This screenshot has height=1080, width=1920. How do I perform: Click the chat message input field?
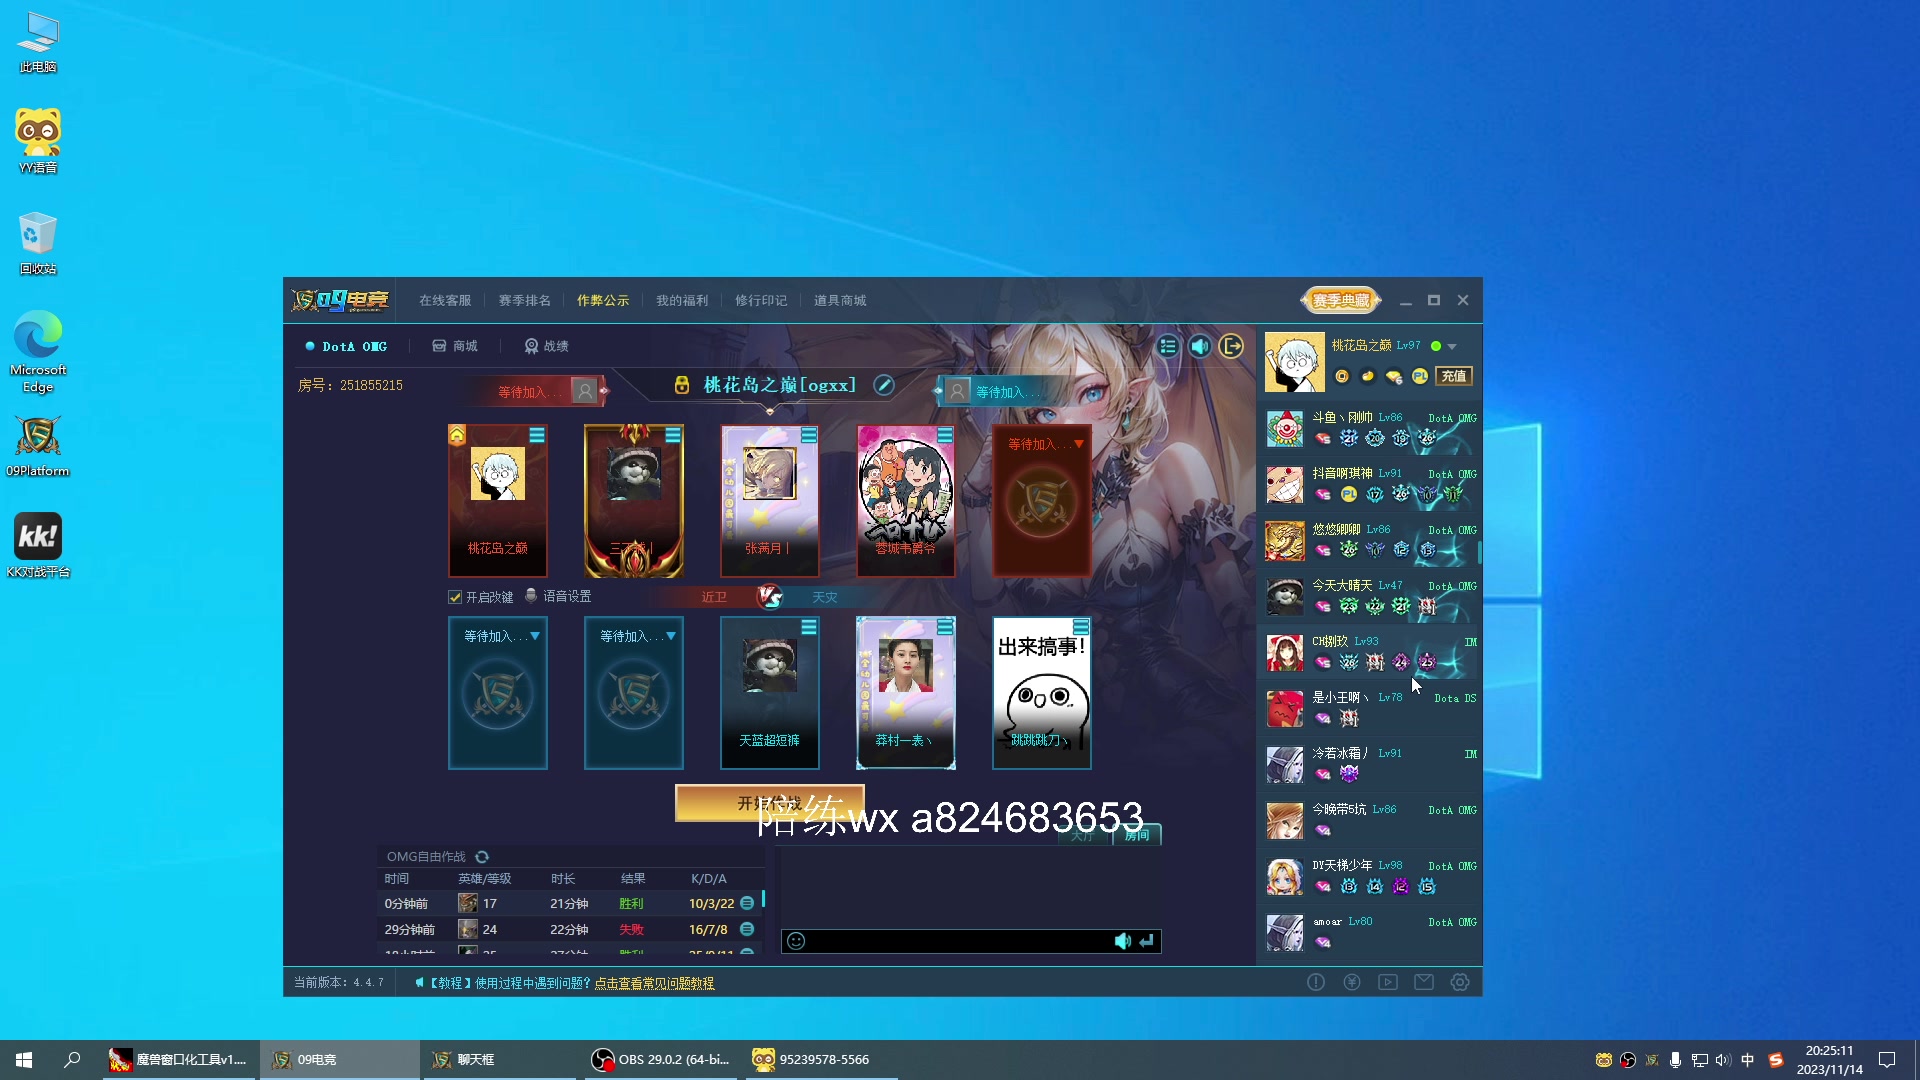(958, 941)
